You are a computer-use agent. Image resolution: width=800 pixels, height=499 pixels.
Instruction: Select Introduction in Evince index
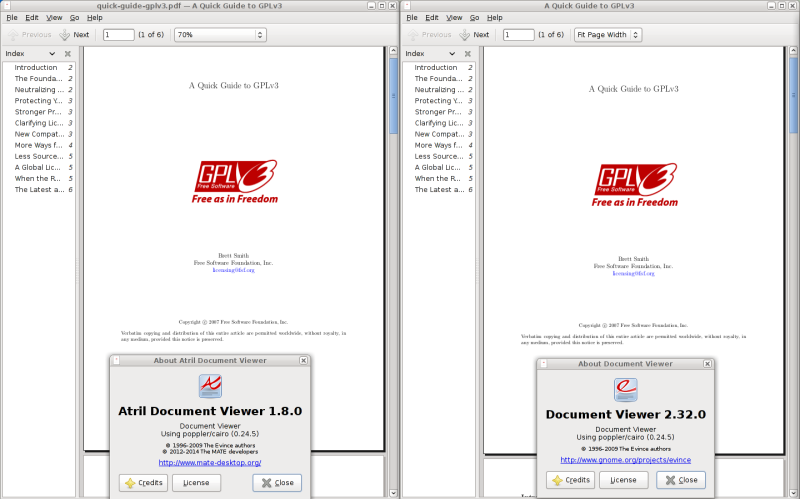point(439,67)
